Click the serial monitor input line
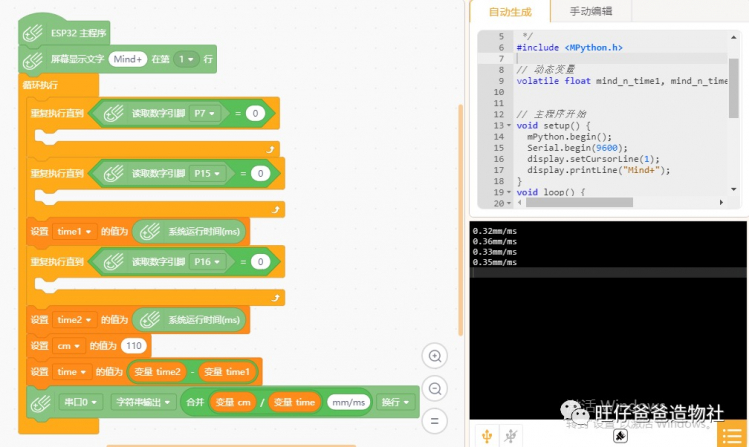This screenshot has width=749, height=447. tap(608, 273)
